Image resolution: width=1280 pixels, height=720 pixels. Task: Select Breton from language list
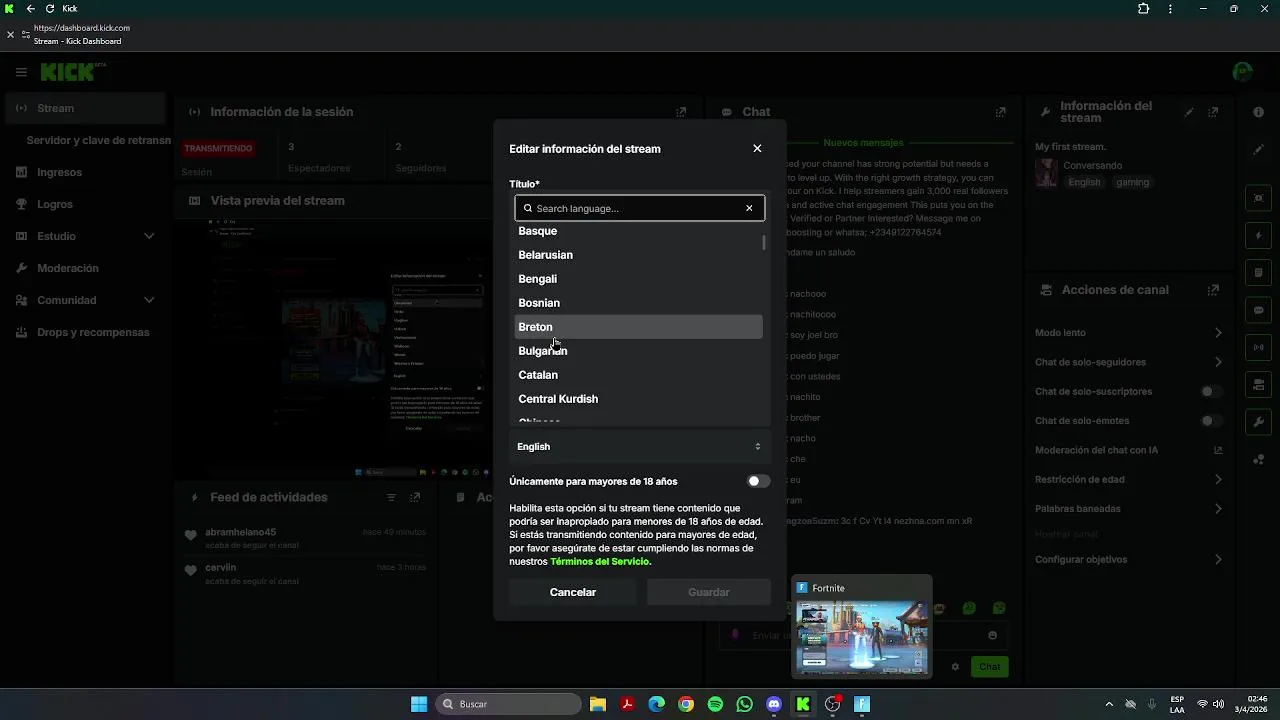(638, 327)
